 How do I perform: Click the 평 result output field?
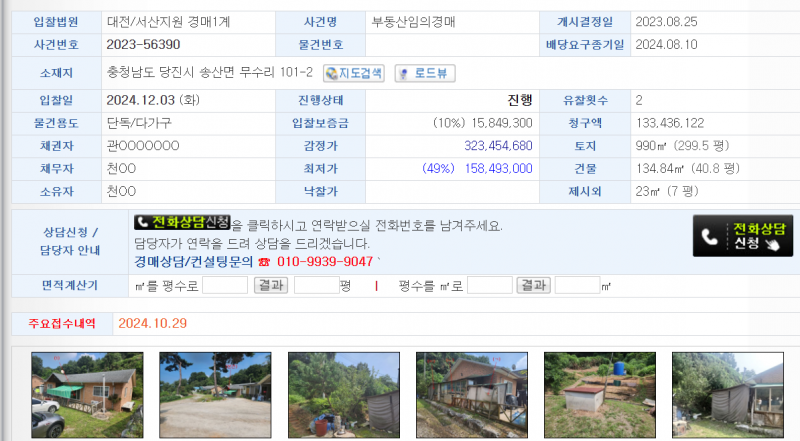316,285
